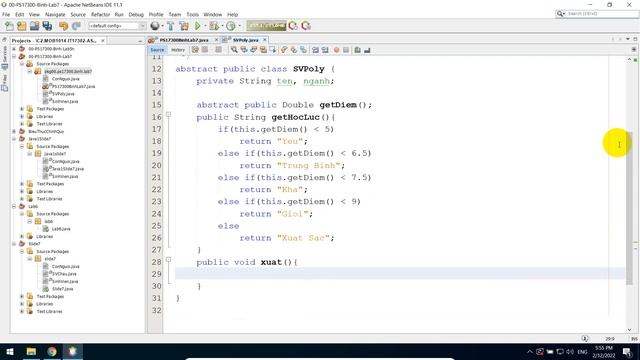Viewport: 640px width, 360px height.
Task: Expand the BieuThucChinhQuy project node
Action: (x=14, y=131)
